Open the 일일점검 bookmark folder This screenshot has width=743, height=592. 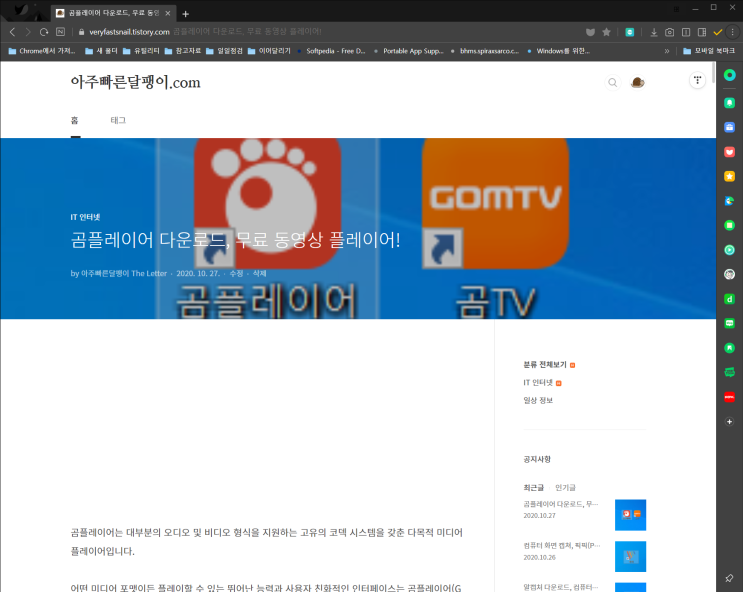[224, 51]
